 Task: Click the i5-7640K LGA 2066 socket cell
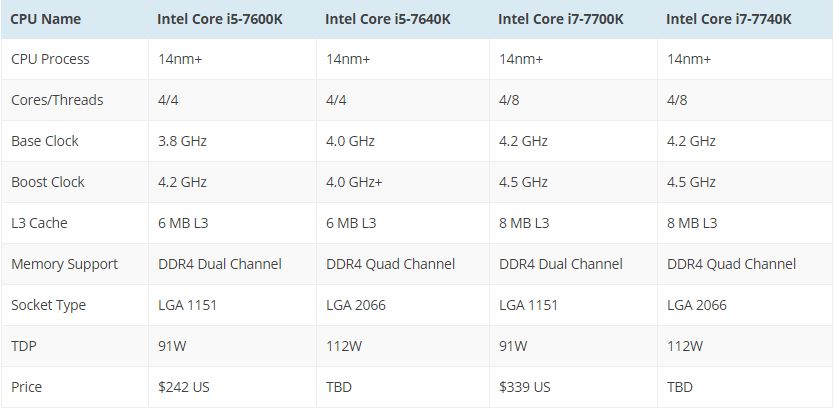[x=356, y=305]
